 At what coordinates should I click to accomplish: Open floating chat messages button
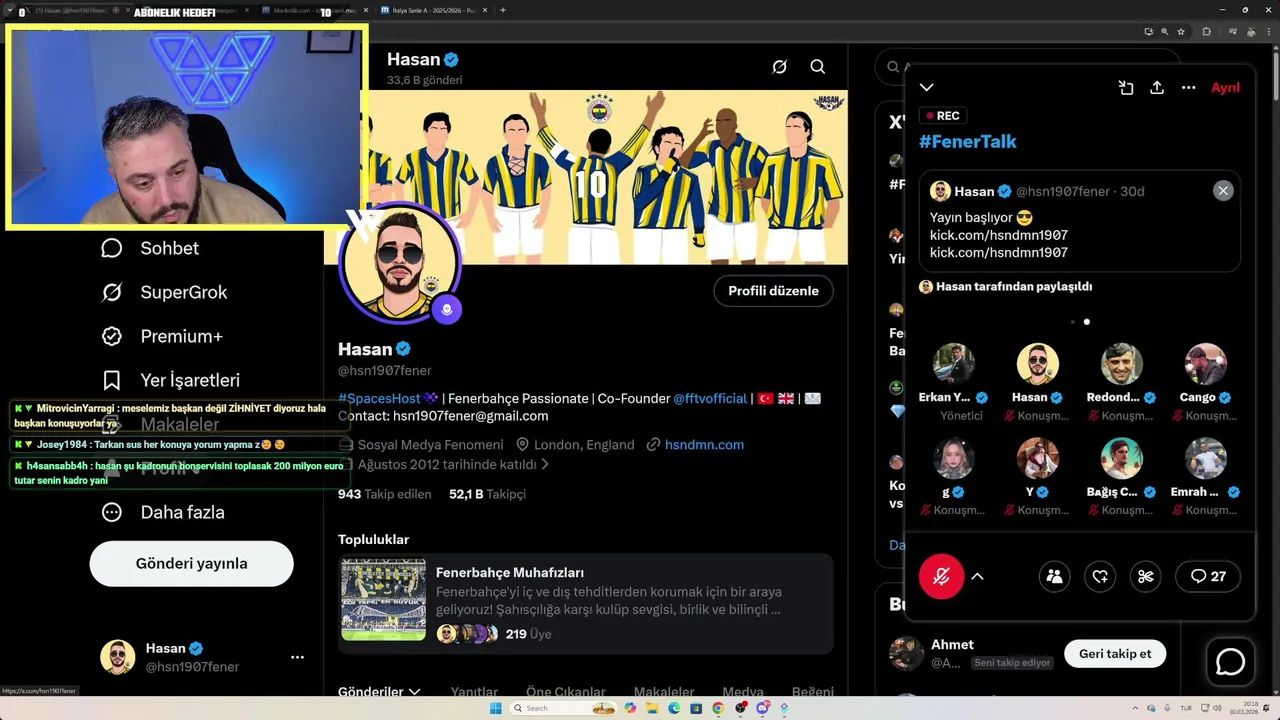point(1230,662)
